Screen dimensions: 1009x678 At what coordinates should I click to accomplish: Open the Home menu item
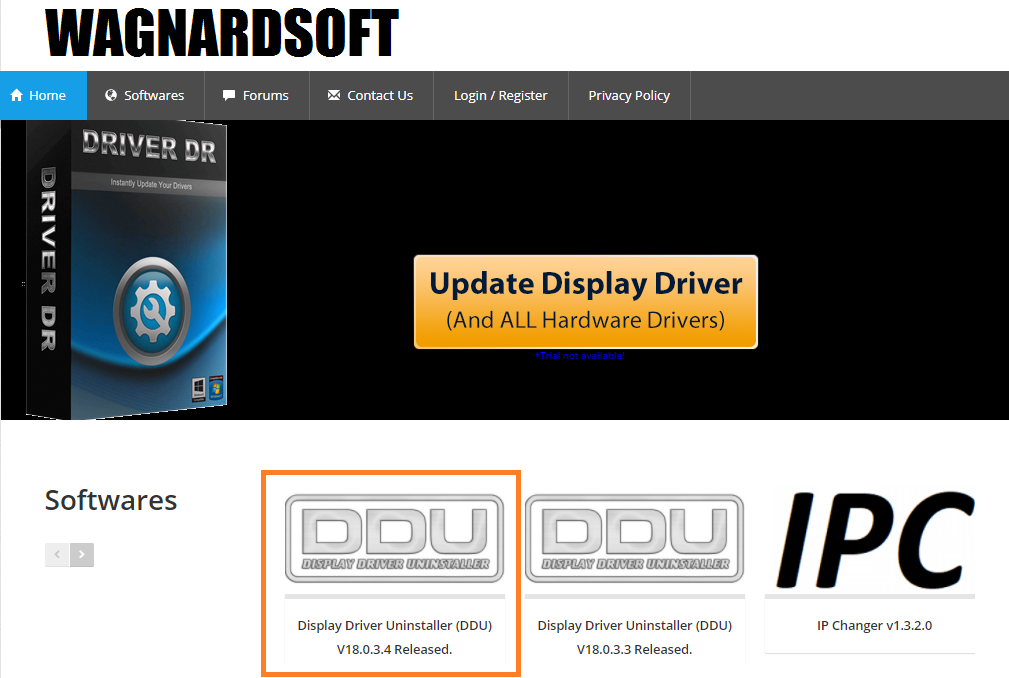tap(43, 95)
